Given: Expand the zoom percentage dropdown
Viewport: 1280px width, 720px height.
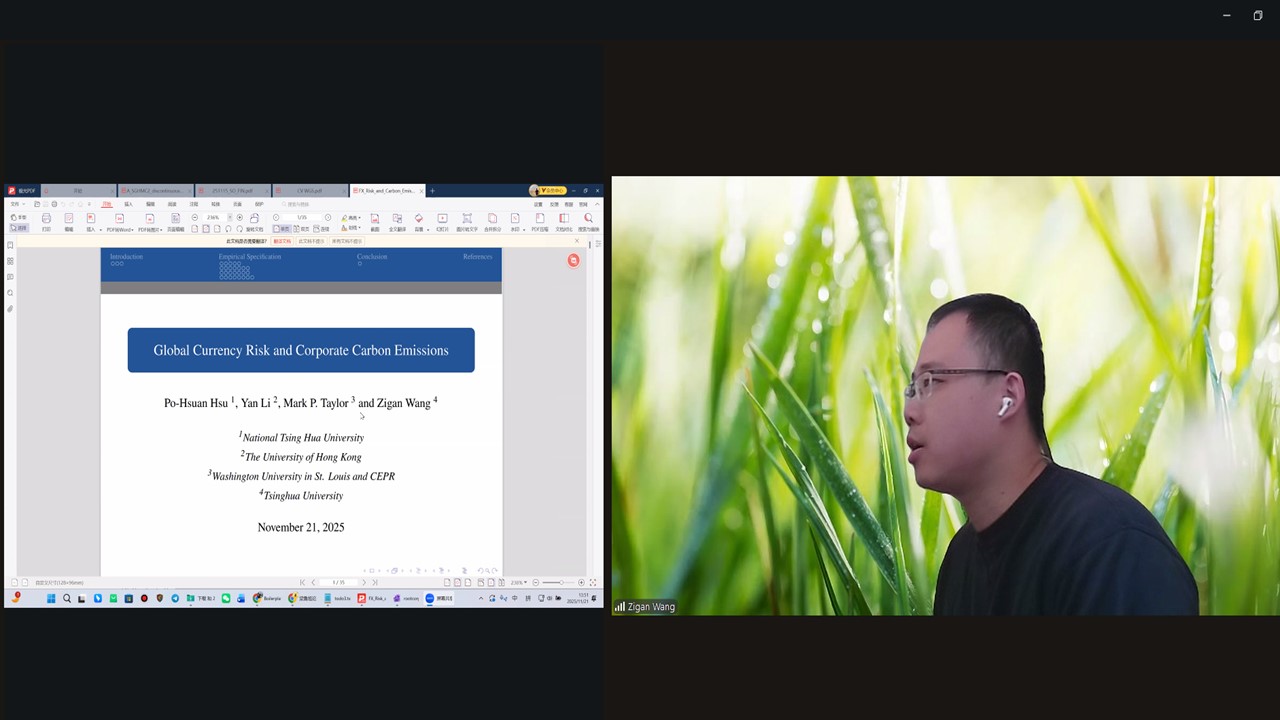Looking at the screenshot, I should 229,217.
